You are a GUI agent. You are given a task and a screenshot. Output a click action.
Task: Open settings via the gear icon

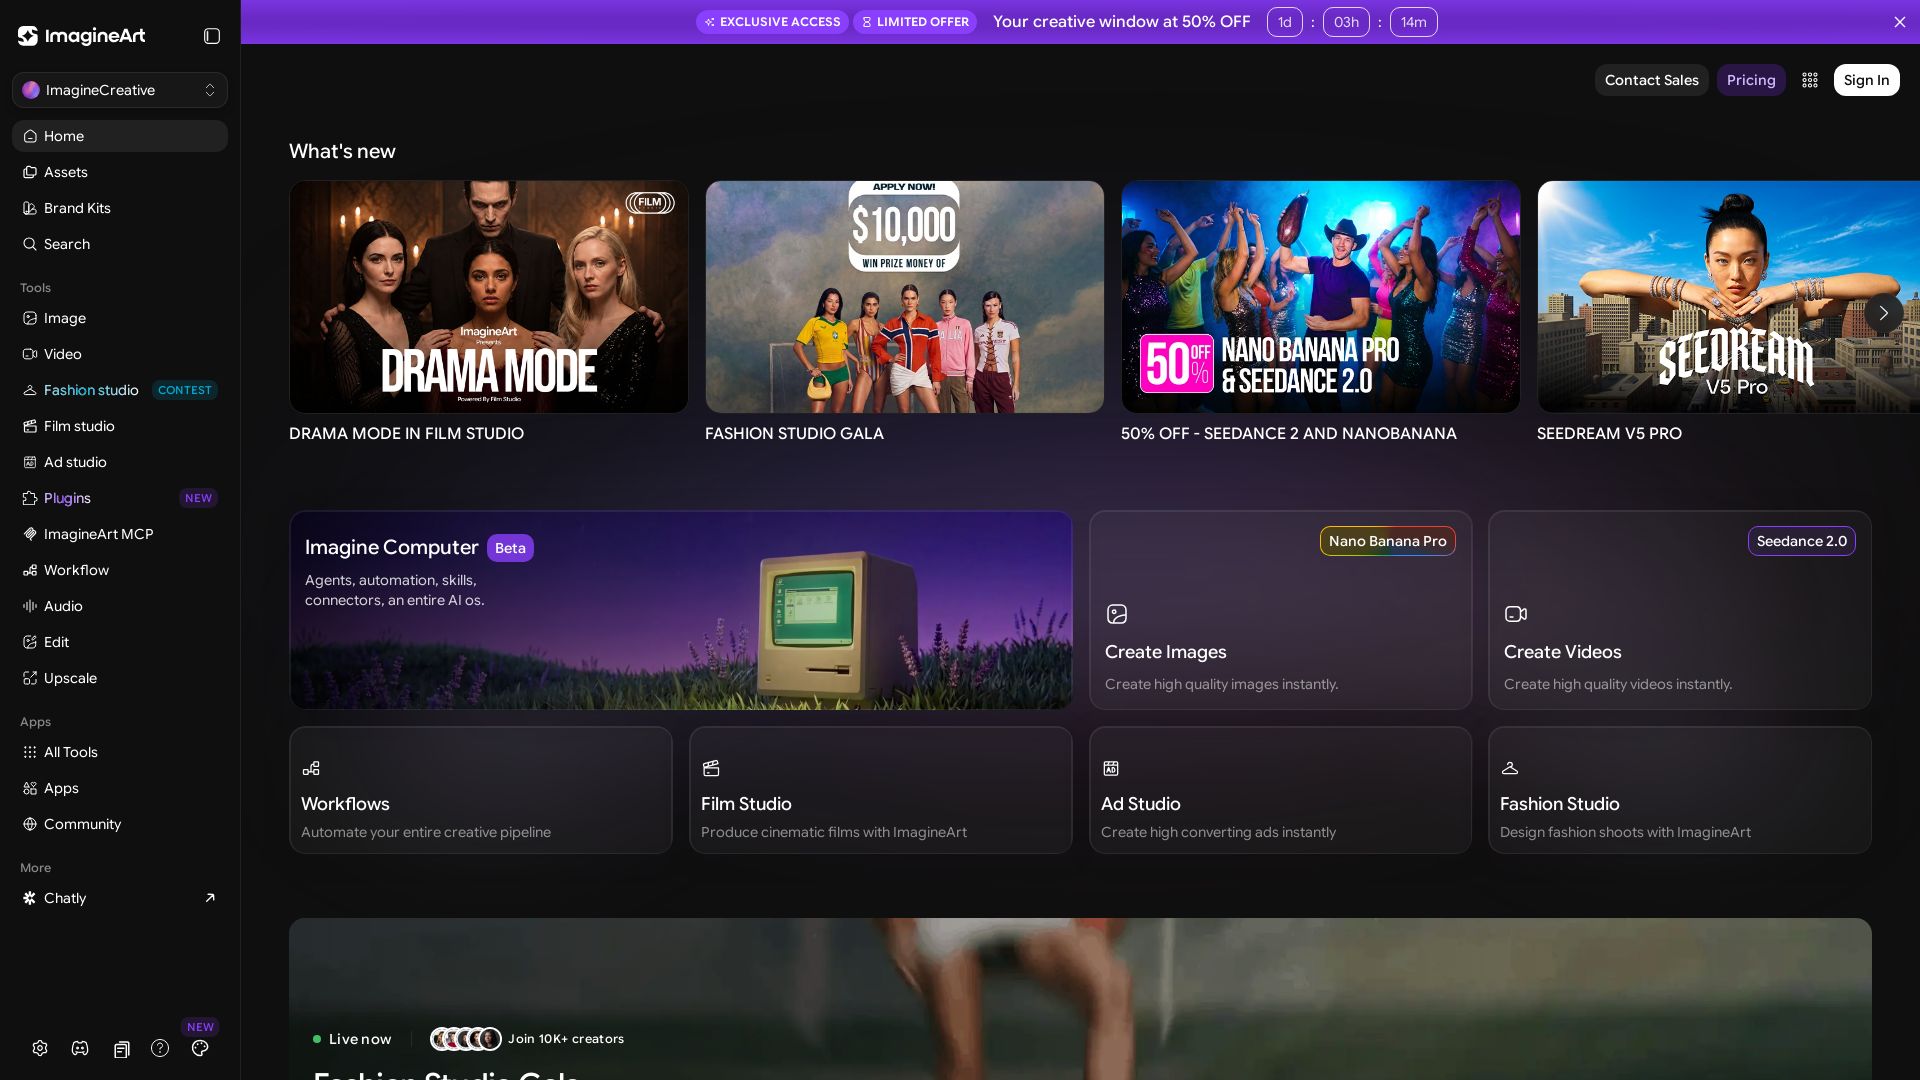pyautogui.click(x=40, y=1048)
